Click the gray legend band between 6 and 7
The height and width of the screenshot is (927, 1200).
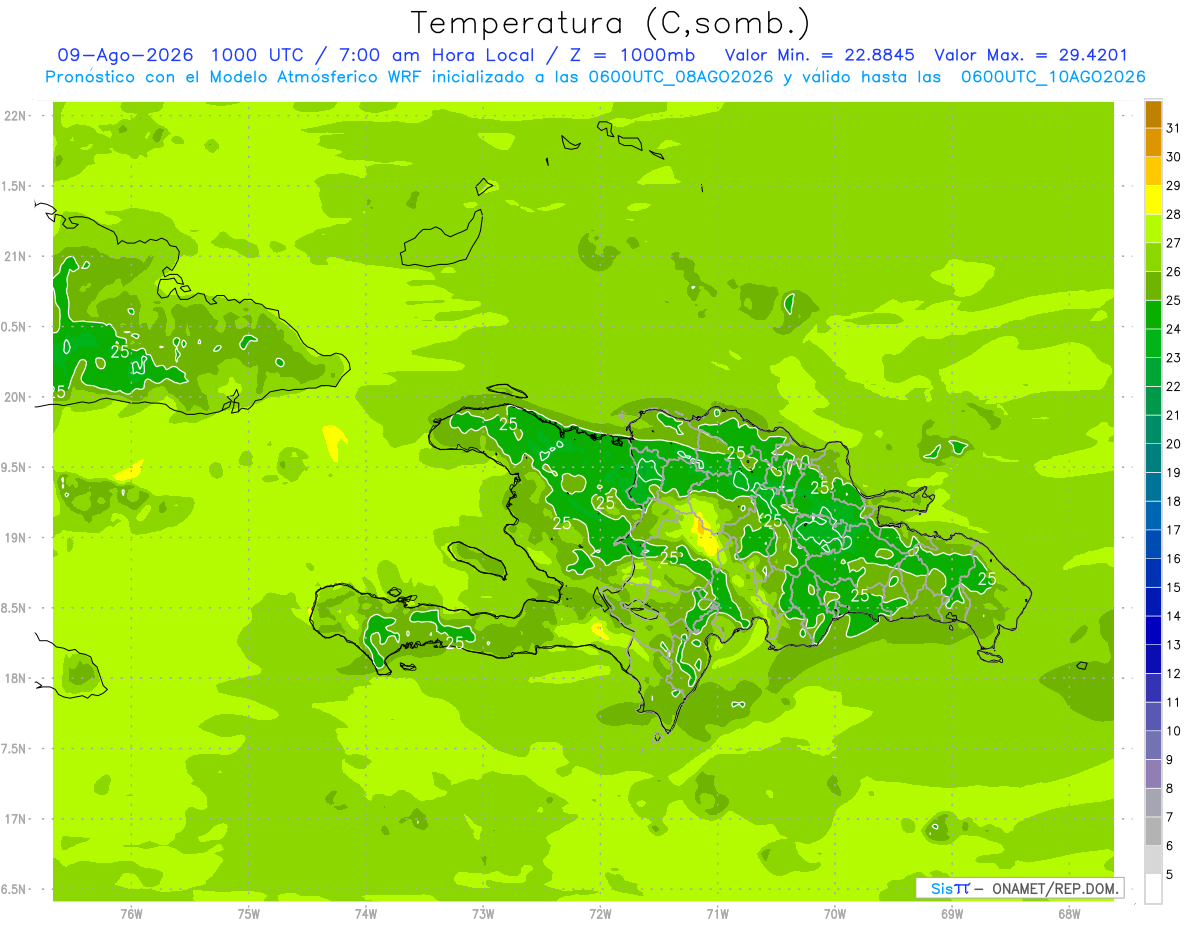(1153, 832)
